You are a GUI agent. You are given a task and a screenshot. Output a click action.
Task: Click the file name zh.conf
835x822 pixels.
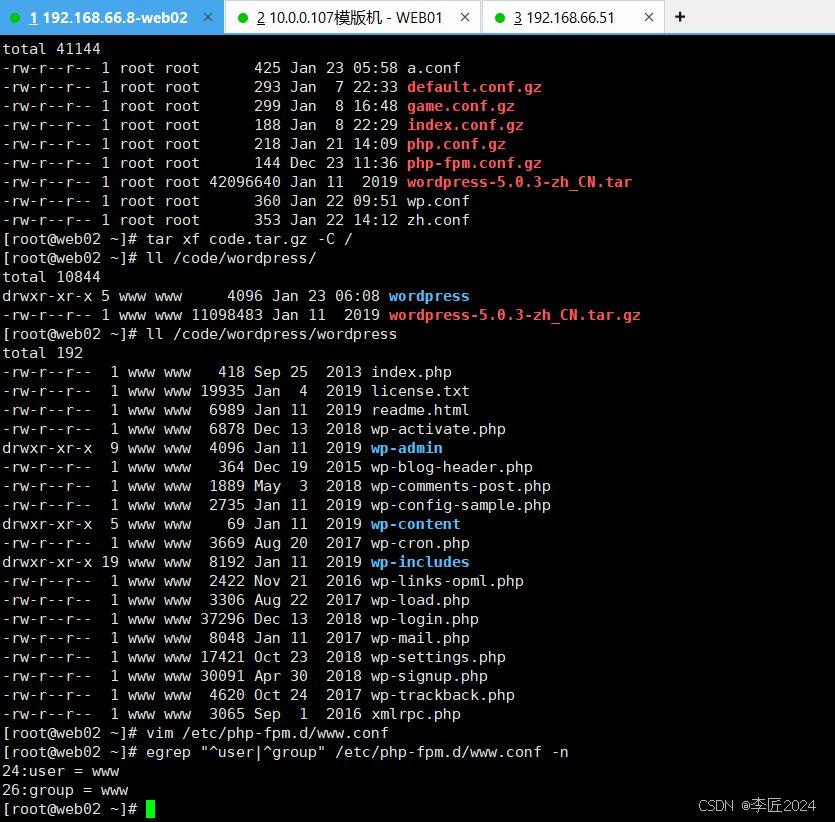438,220
